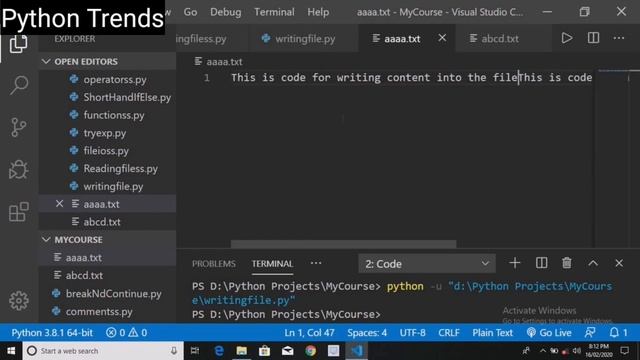Collapse the MYCOURSE folder section
Screen dimensions: 640x360
(x=107, y=240)
